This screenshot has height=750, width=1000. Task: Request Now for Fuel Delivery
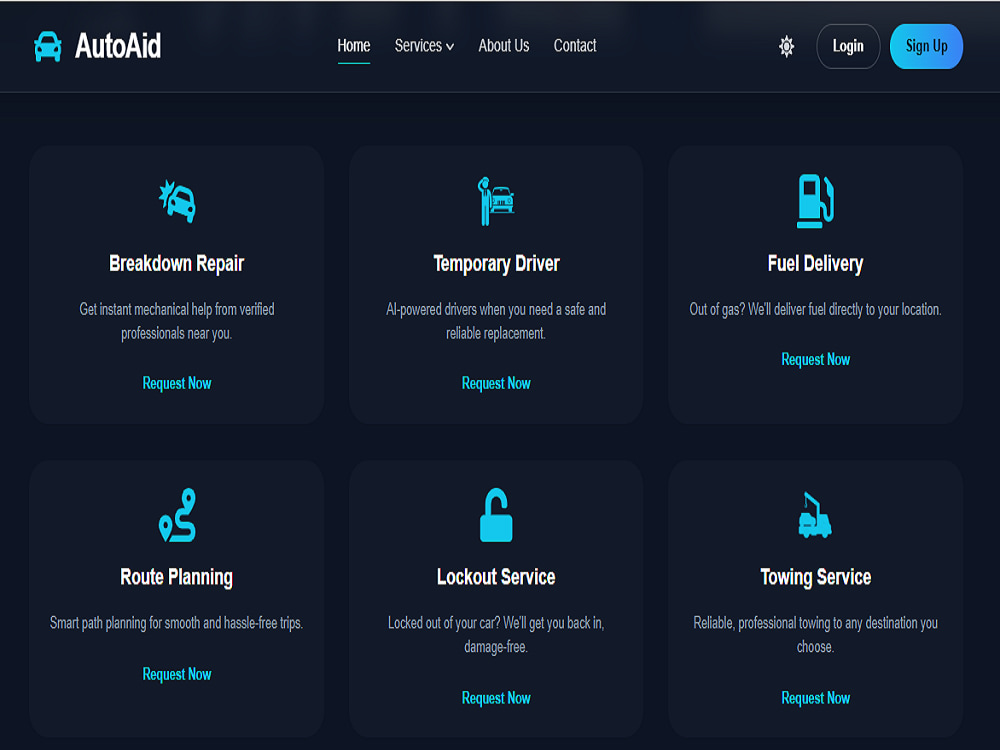[x=816, y=360]
